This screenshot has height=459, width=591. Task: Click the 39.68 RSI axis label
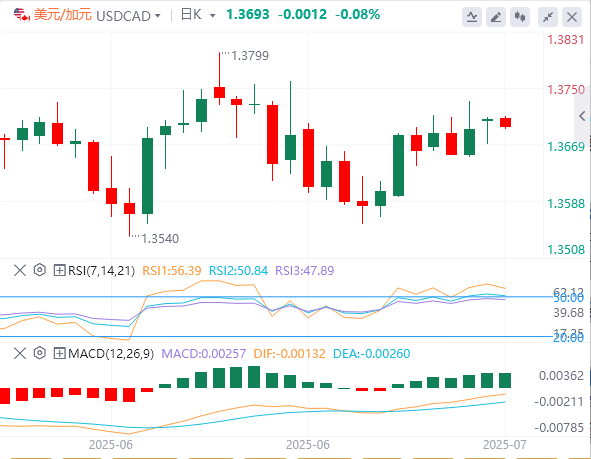point(568,313)
